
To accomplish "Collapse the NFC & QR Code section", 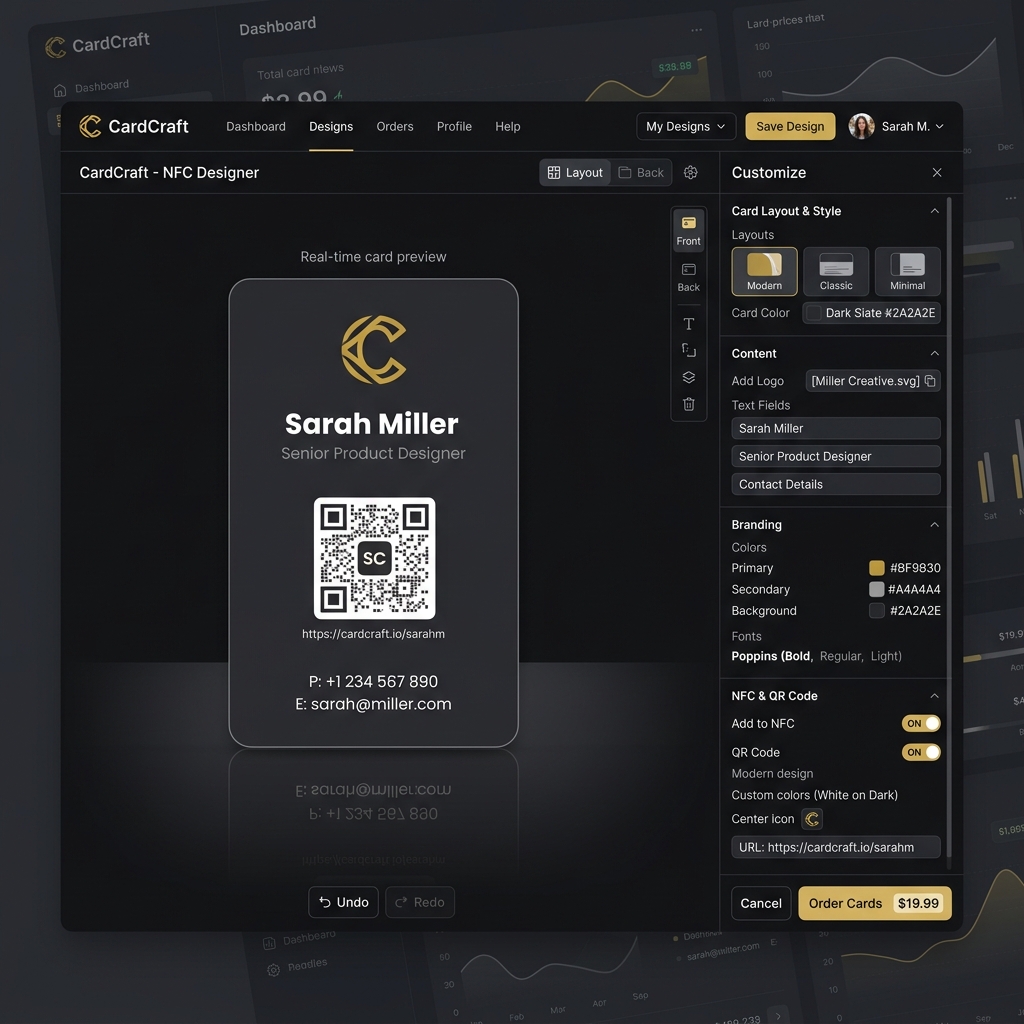I will [935, 696].
